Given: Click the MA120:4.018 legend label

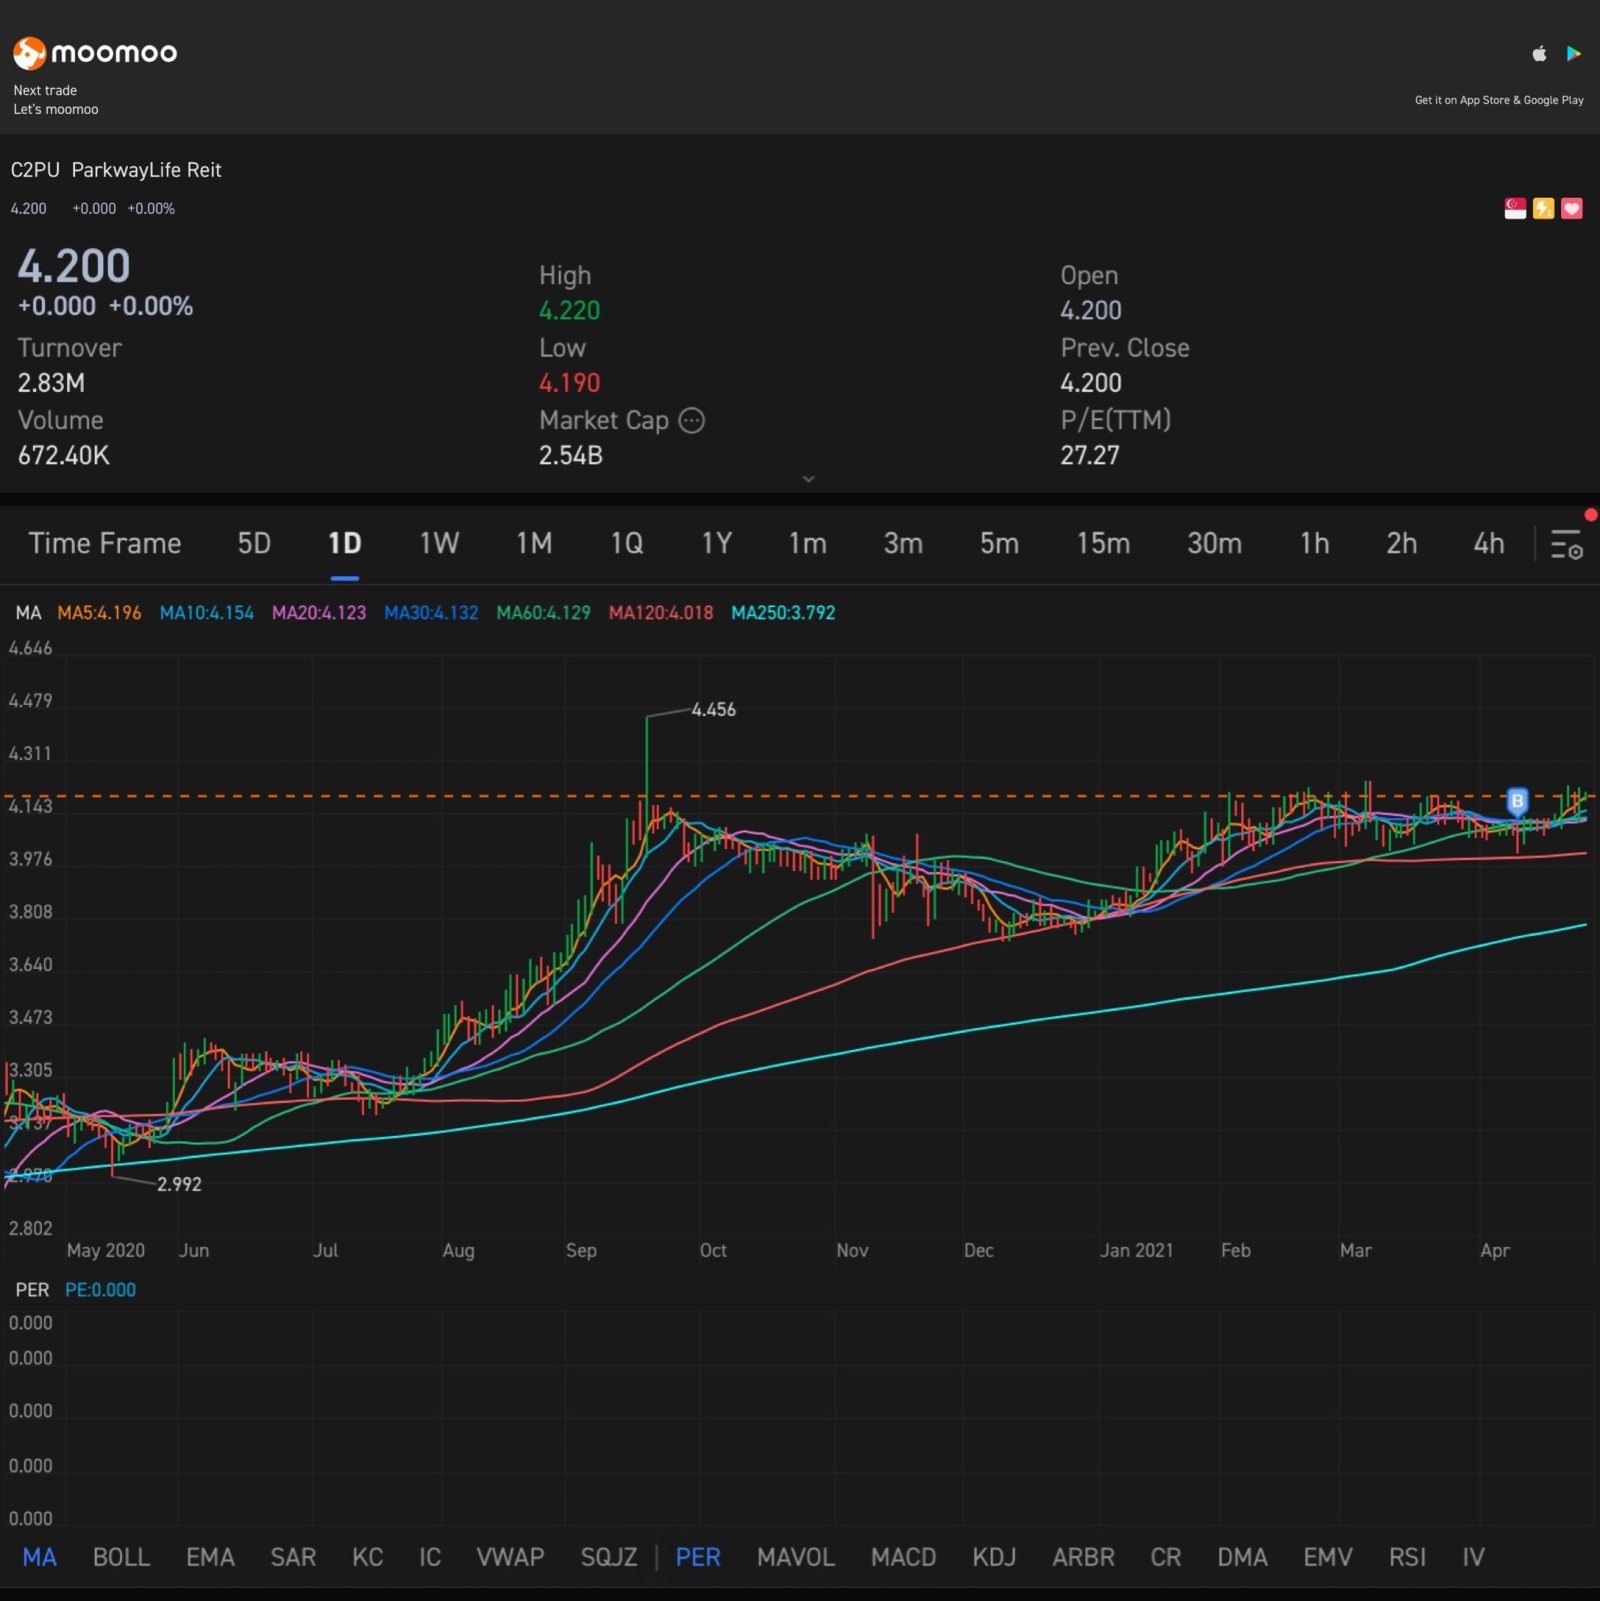Looking at the screenshot, I should coord(661,612).
